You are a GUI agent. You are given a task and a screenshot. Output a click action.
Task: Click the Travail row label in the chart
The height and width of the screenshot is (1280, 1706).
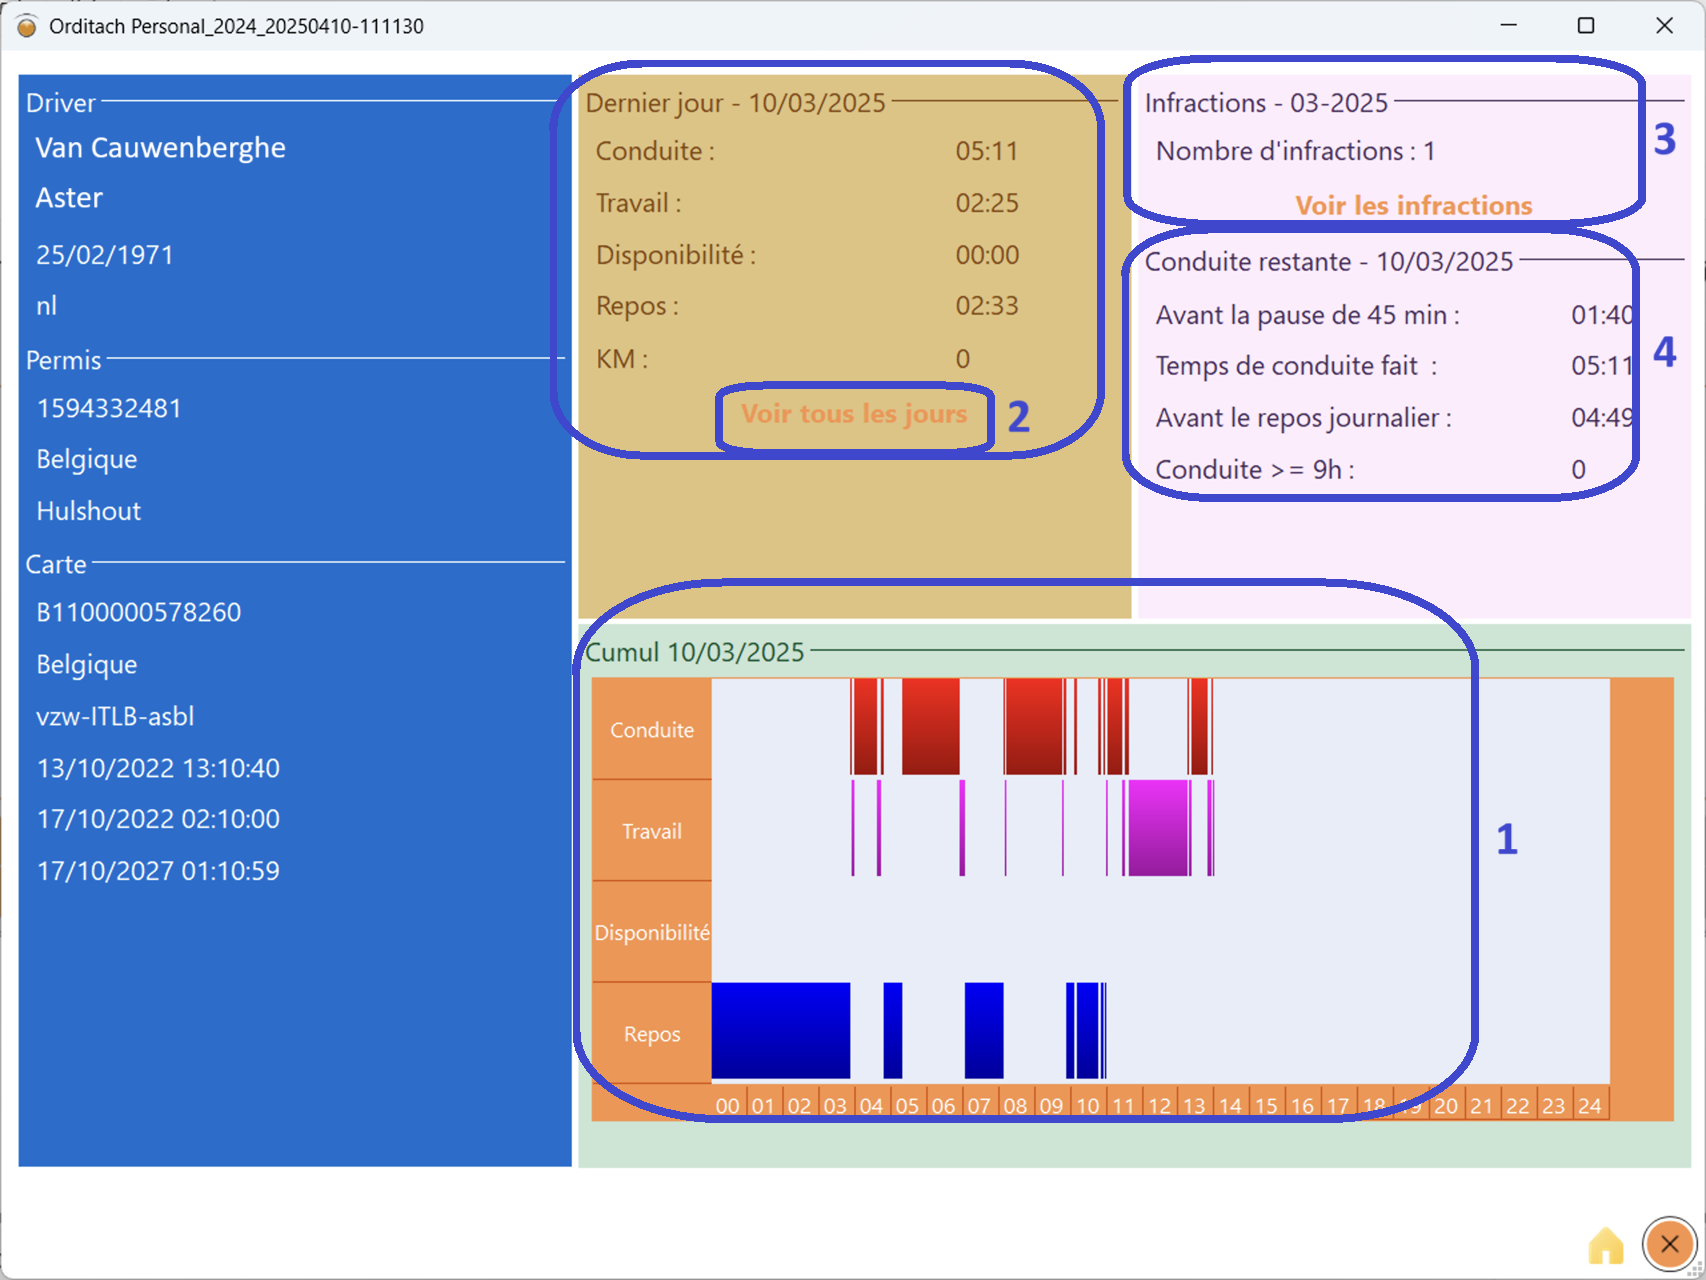pos(652,832)
